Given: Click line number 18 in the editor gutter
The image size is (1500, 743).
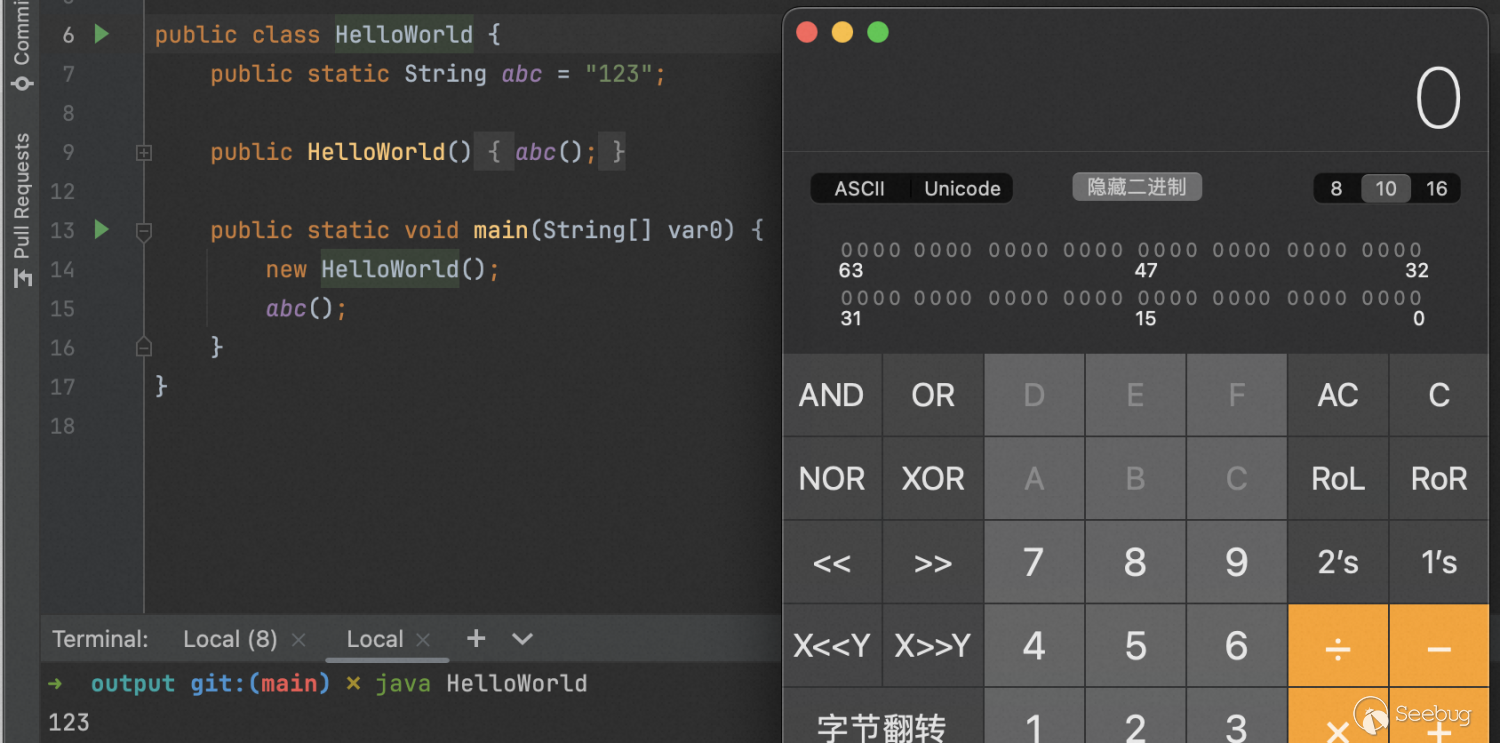Looking at the screenshot, I should point(62,426).
